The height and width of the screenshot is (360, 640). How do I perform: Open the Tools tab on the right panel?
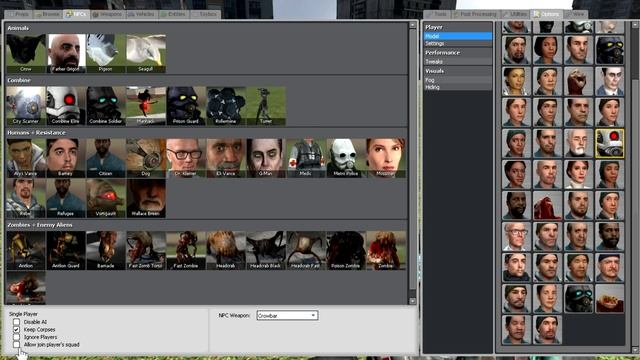[437, 14]
